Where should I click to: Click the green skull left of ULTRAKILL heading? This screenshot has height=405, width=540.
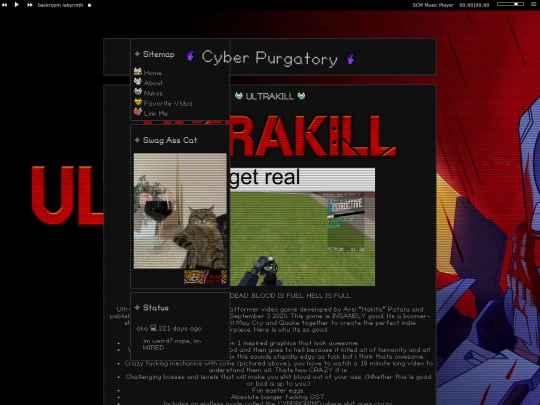click(239, 96)
